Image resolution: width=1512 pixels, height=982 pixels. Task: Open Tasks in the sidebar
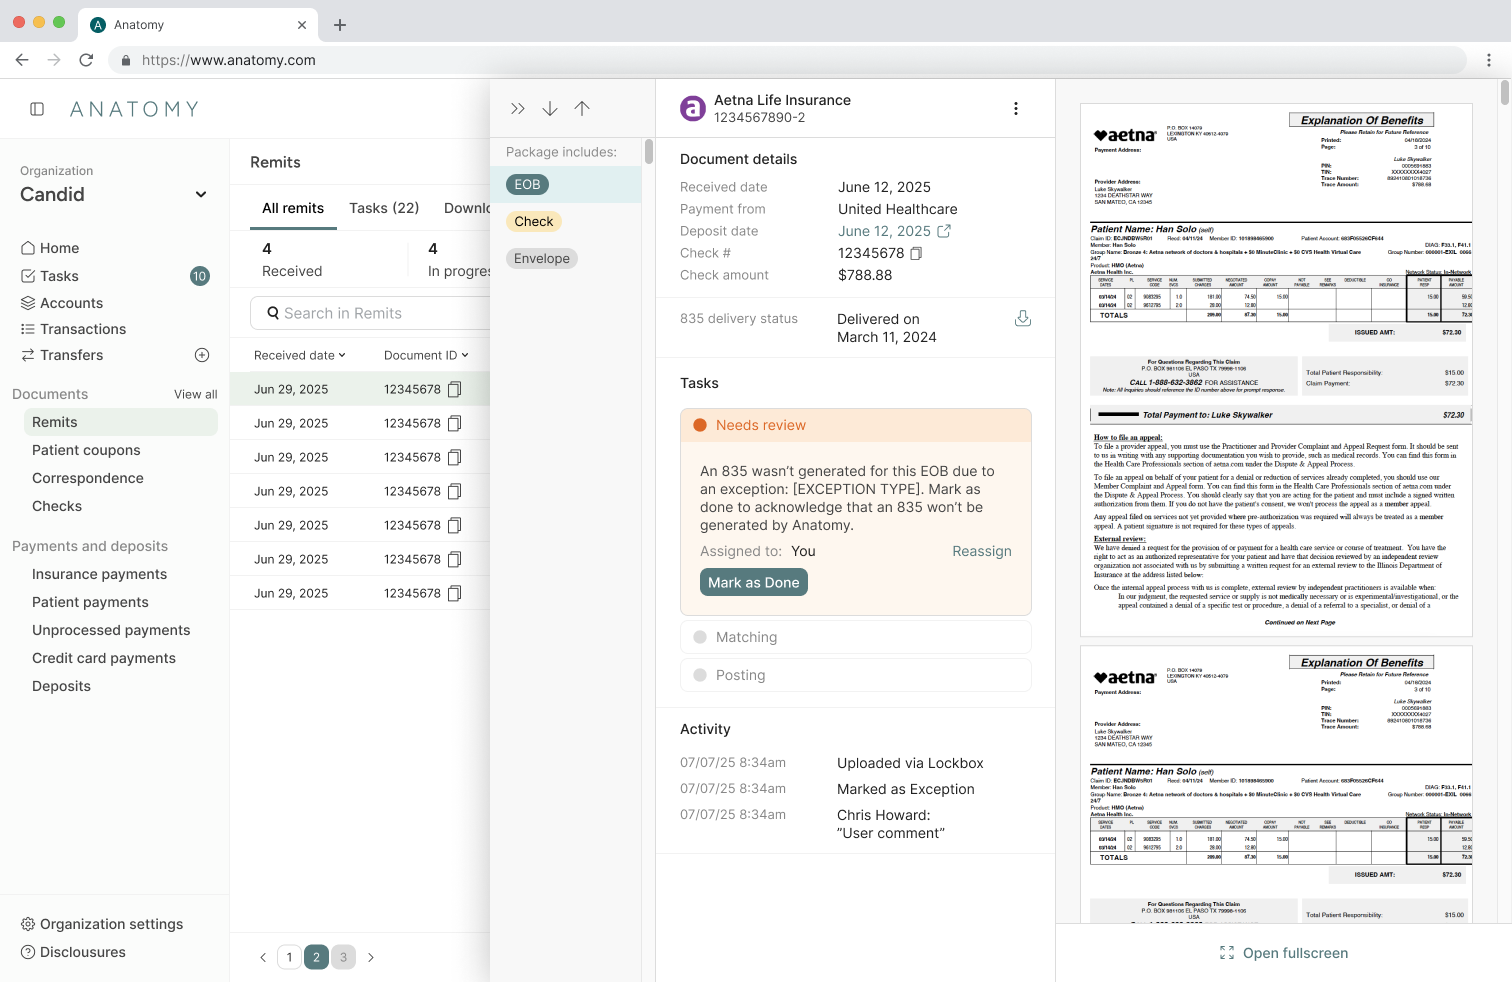point(50,276)
